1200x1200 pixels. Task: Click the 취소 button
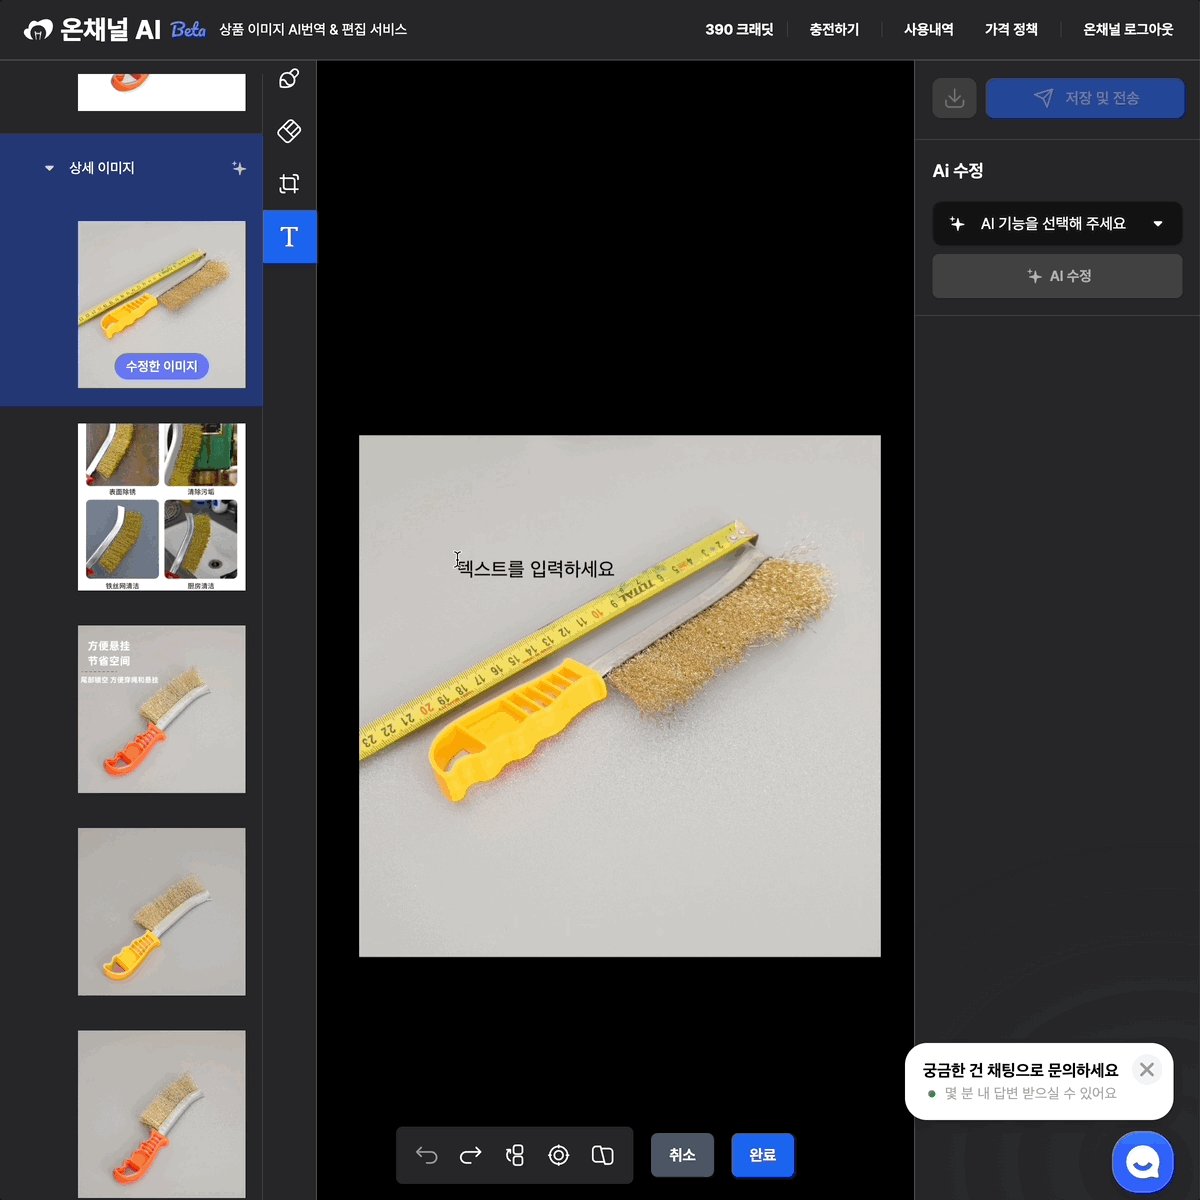click(x=682, y=1155)
